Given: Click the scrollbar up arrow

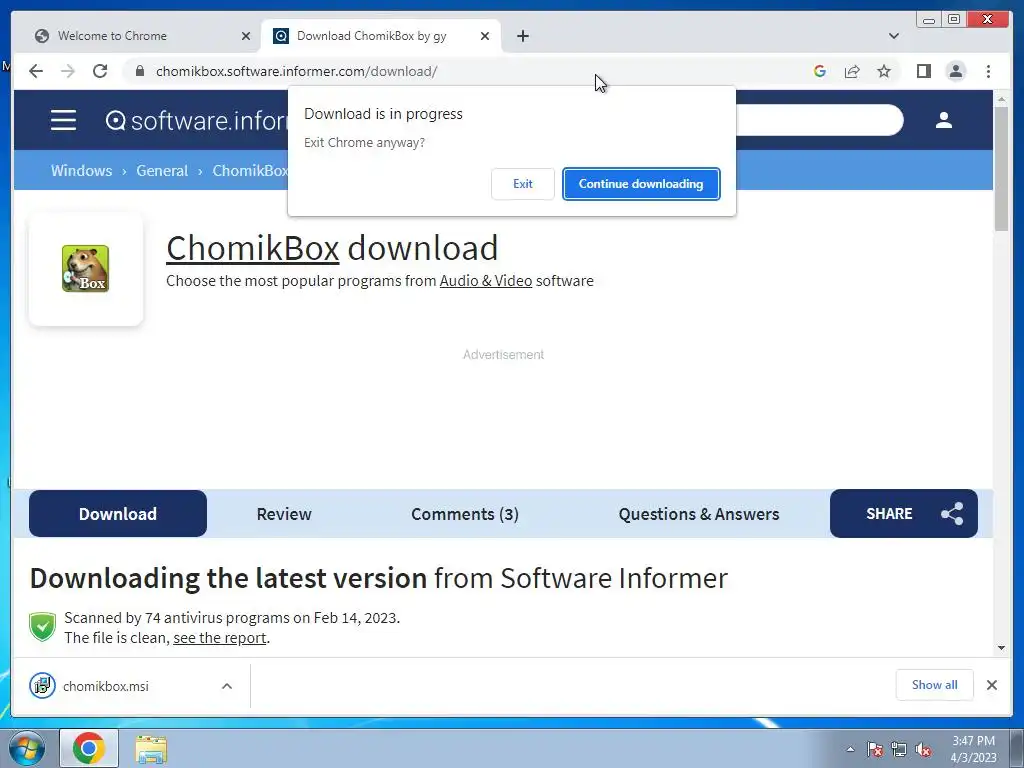Looking at the screenshot, I should 1002,99.
